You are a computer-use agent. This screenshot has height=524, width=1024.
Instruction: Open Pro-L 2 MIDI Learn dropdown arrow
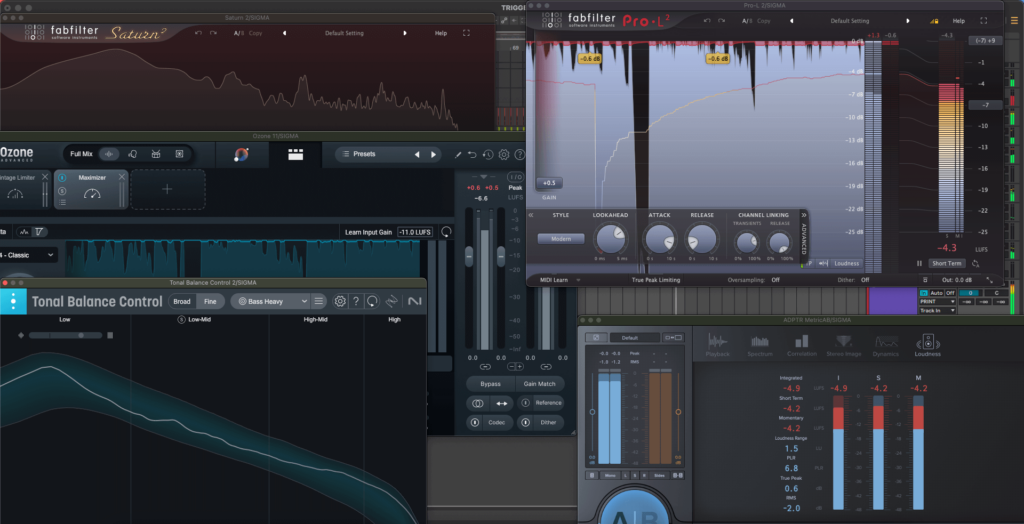tap(578, 280)
